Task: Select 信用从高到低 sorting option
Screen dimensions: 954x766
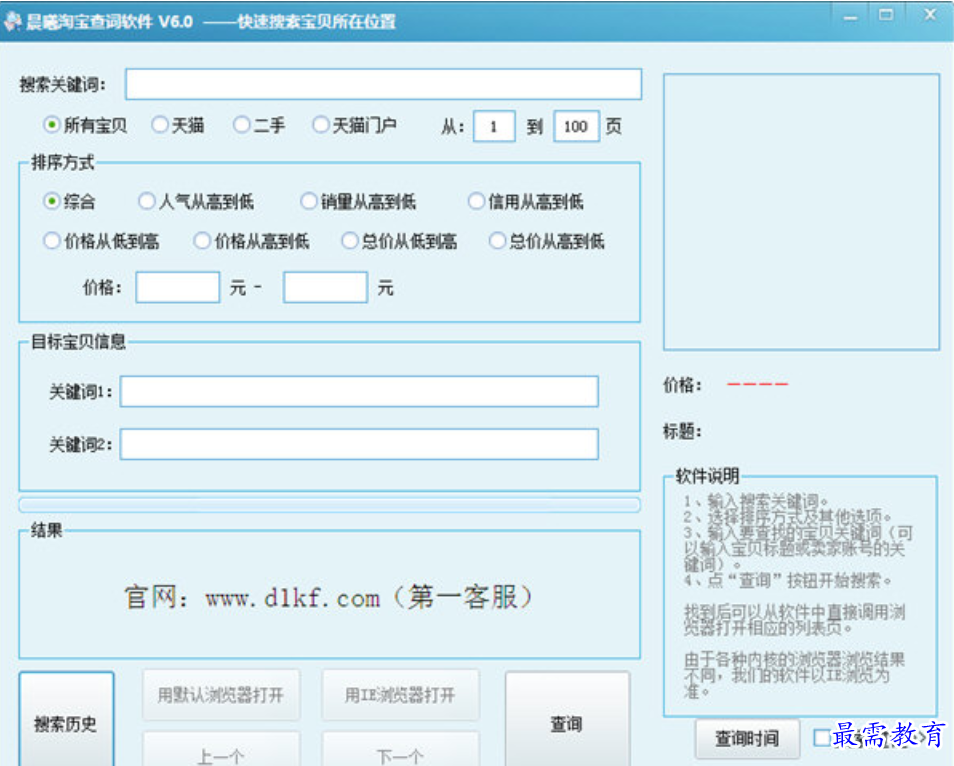Action: pos(476,201)
